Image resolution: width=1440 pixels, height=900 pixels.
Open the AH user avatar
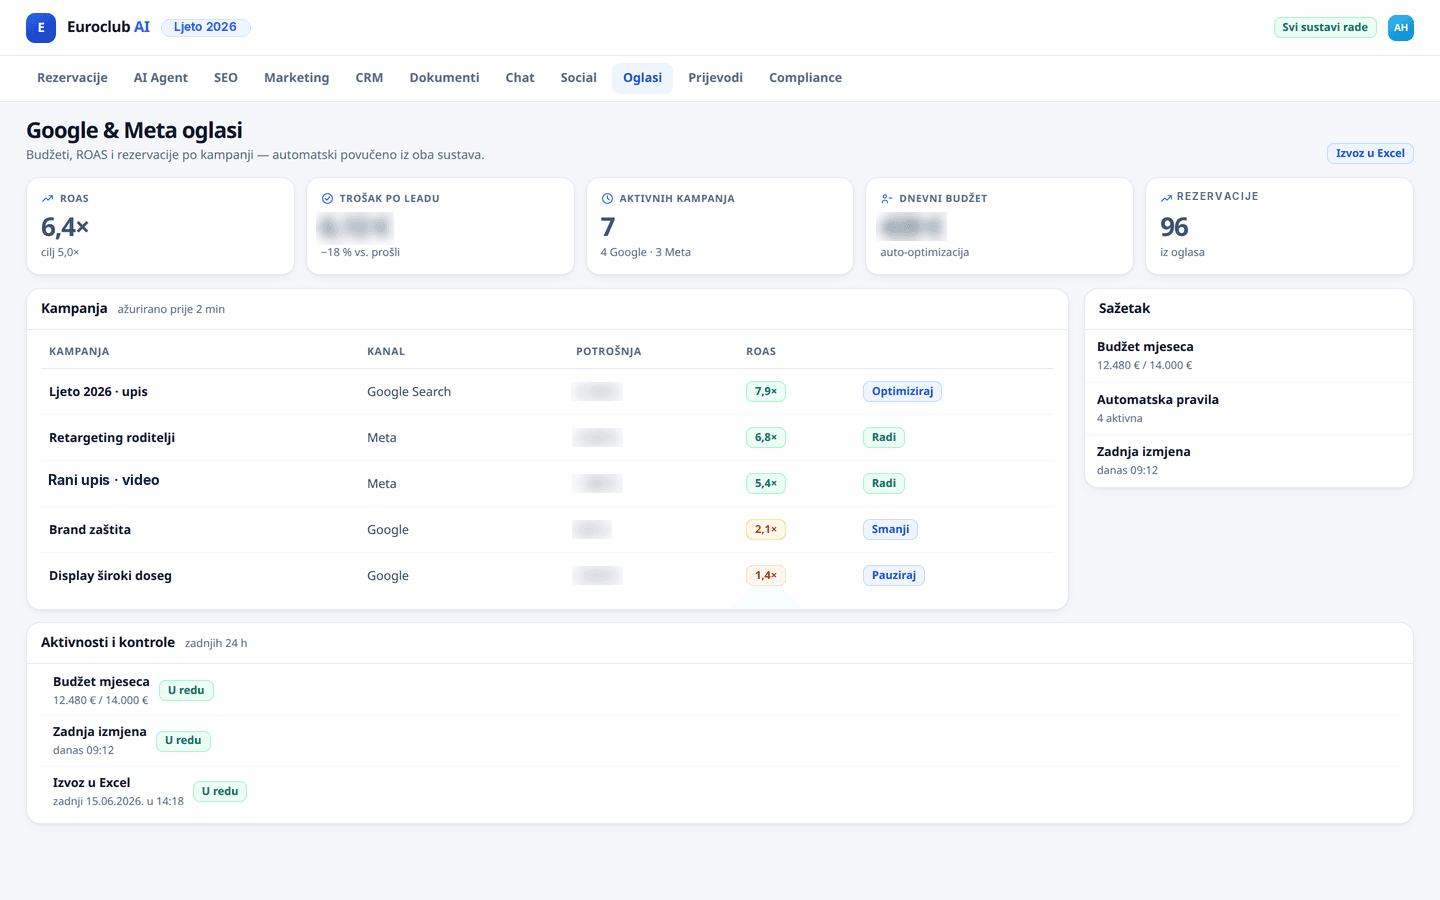(1401, 28)
